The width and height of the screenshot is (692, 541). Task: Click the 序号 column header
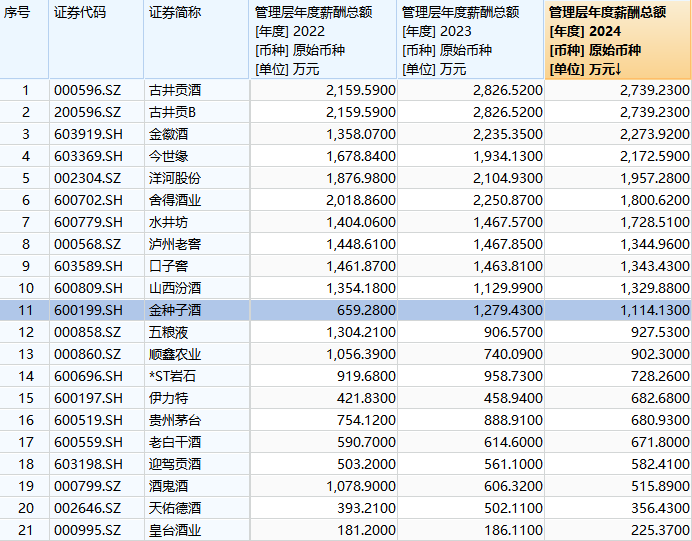[24, 13]
